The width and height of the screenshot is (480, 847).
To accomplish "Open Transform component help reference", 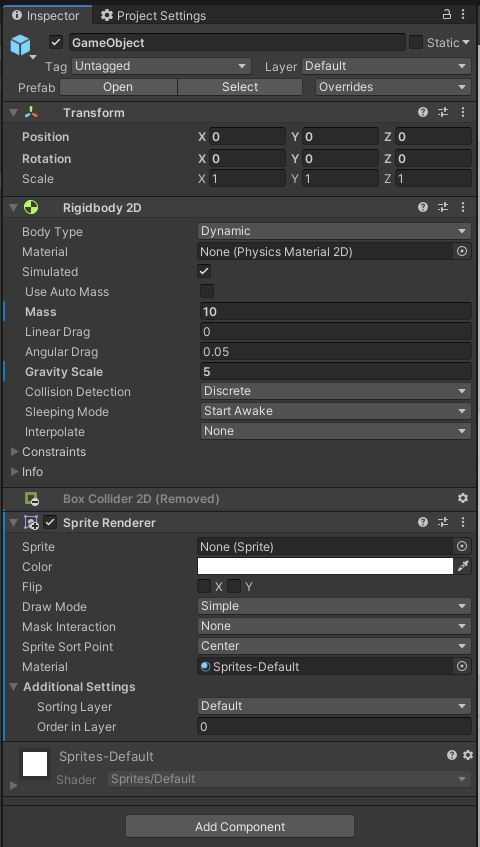I will pyautogui.click(x=423, y=112).
